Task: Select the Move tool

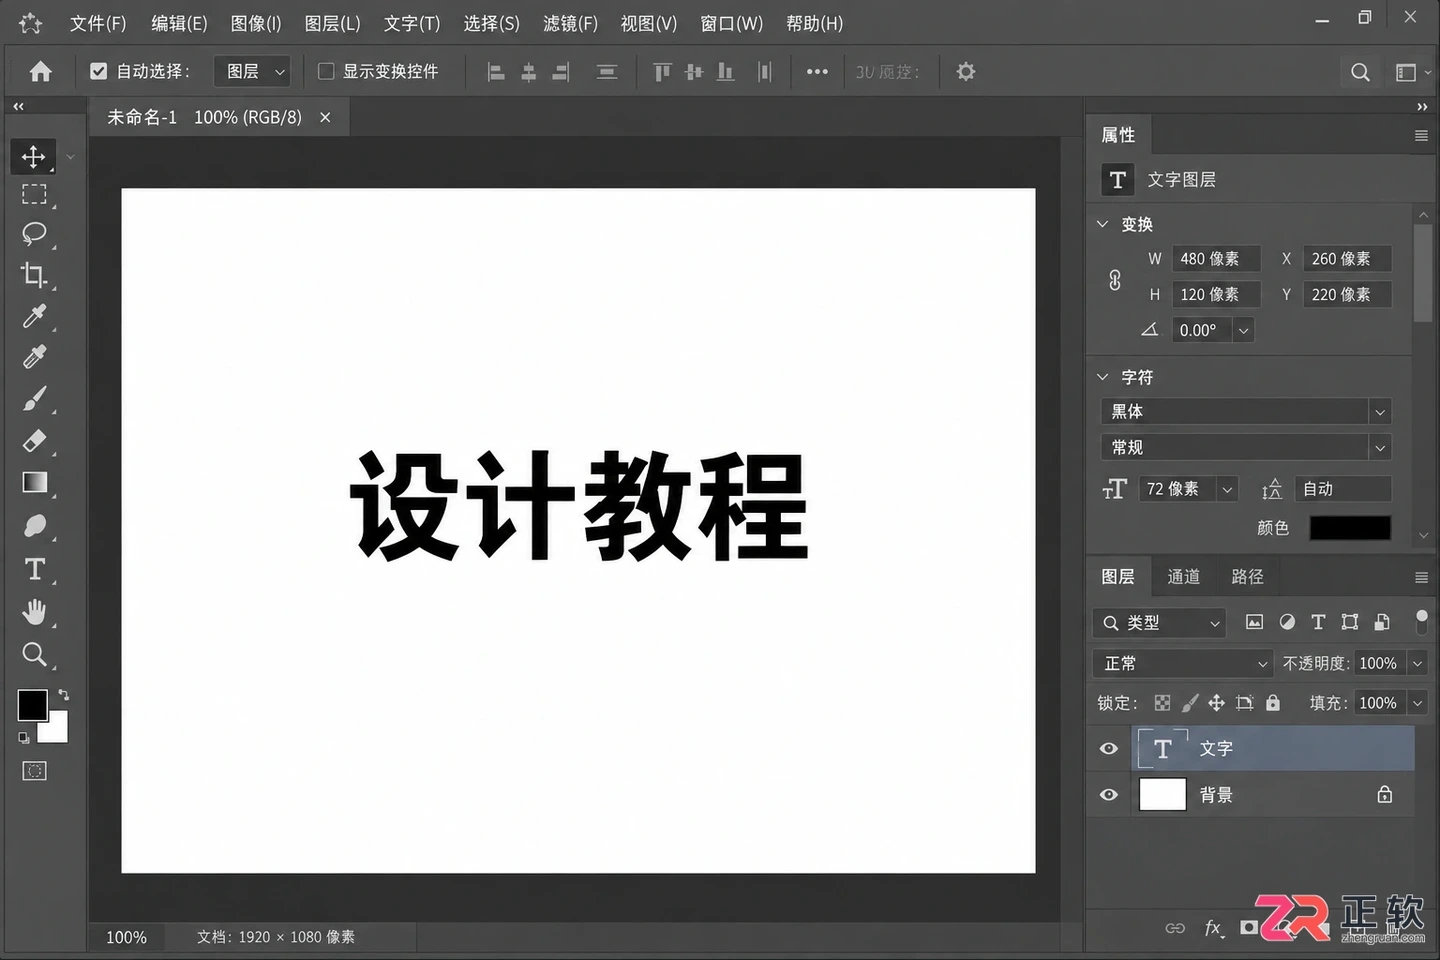Action: click(x=33, y=157)
